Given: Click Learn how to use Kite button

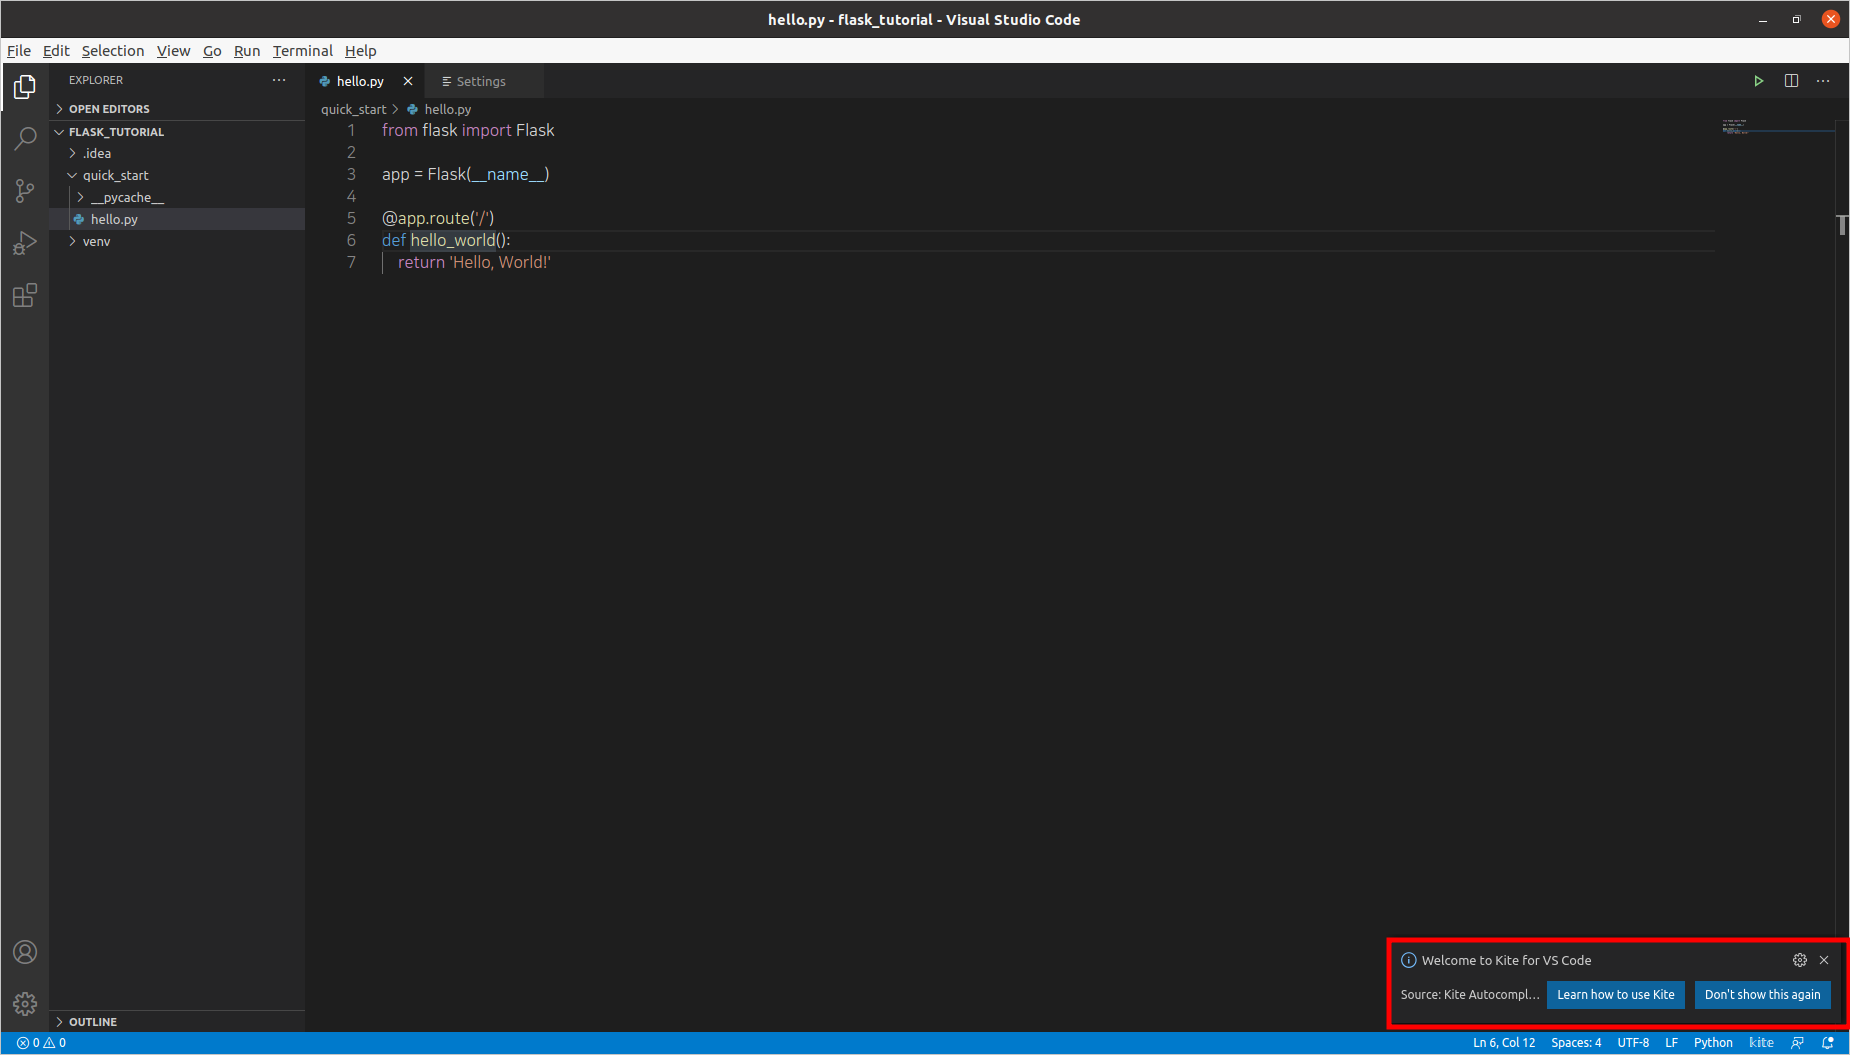Looking at the screenshot, I should pos(1616,995).
